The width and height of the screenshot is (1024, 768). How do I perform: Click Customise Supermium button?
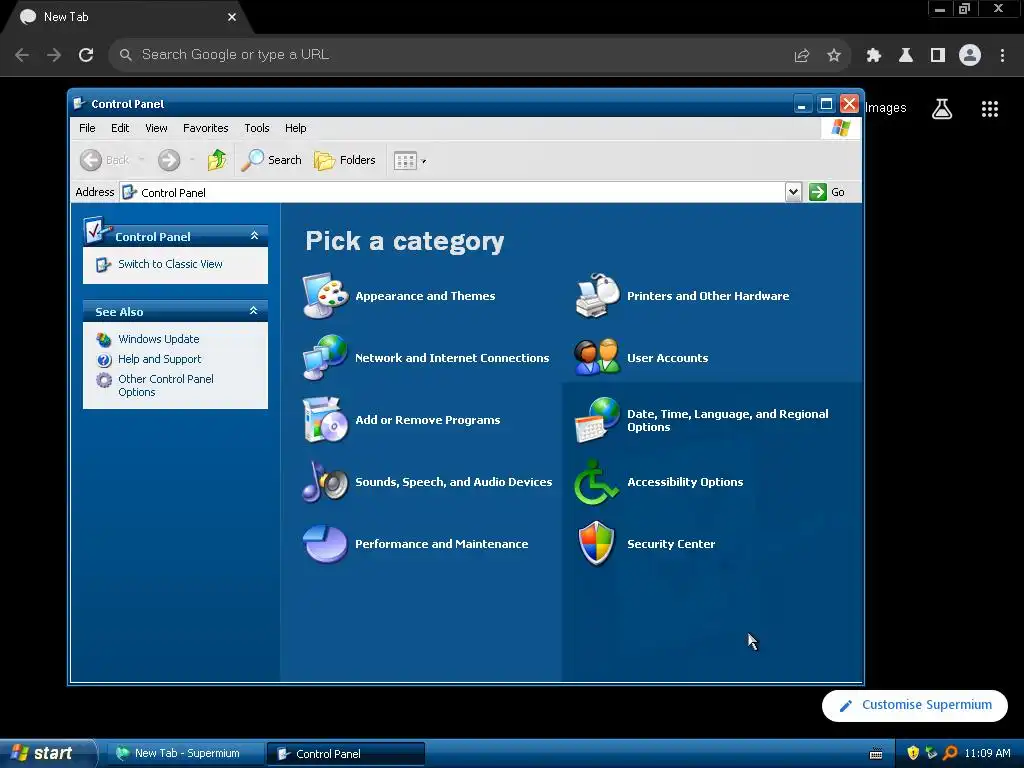point(914,705)
